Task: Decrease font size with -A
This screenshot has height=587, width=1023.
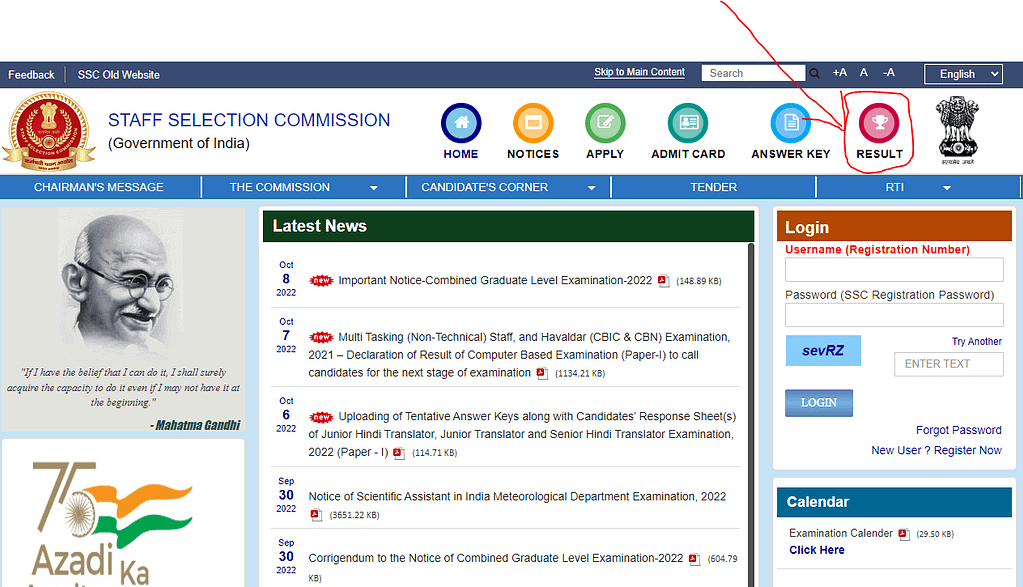Action: click(889, 73)
